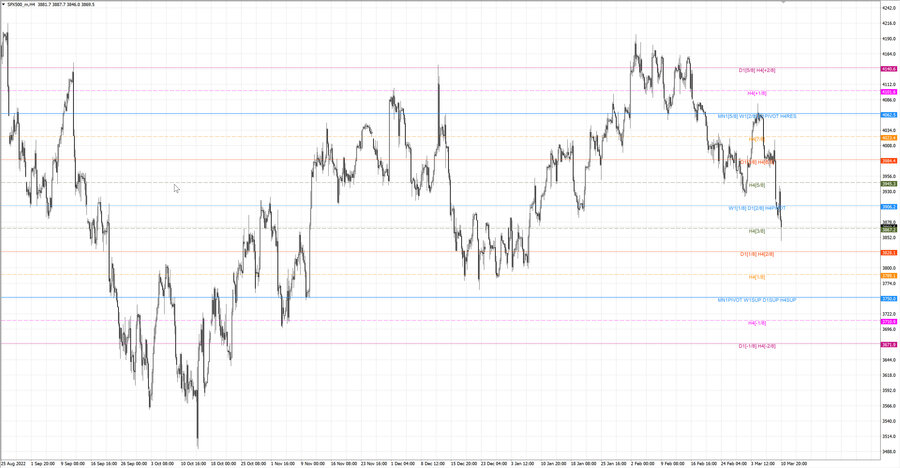Click the '26 Sep 00:00' time axis label
900x468 pixels.
134,463
